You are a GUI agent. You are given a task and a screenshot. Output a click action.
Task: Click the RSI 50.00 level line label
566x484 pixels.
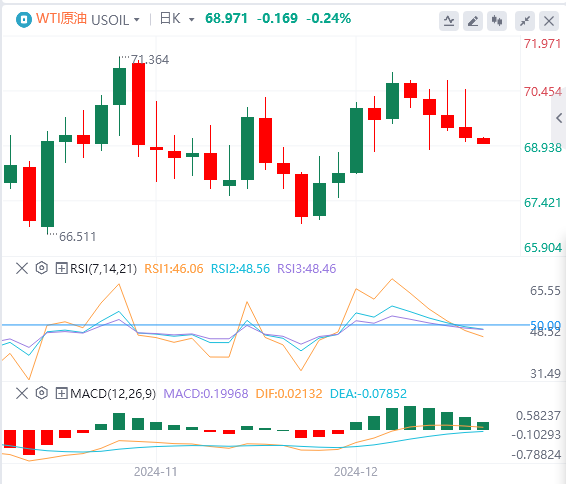point(545,325)
